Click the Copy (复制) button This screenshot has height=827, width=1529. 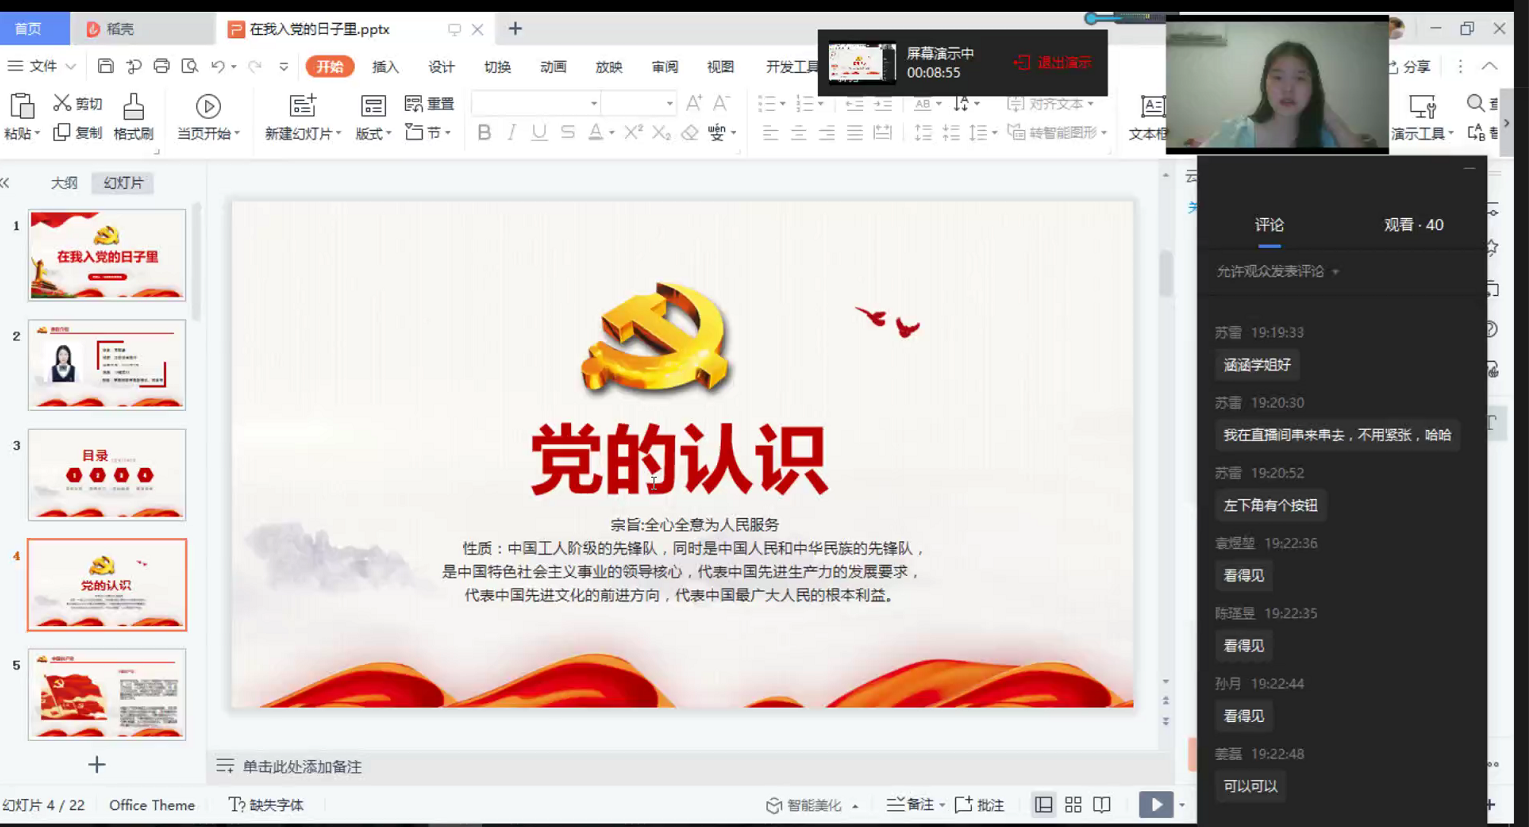click(77, 132)
